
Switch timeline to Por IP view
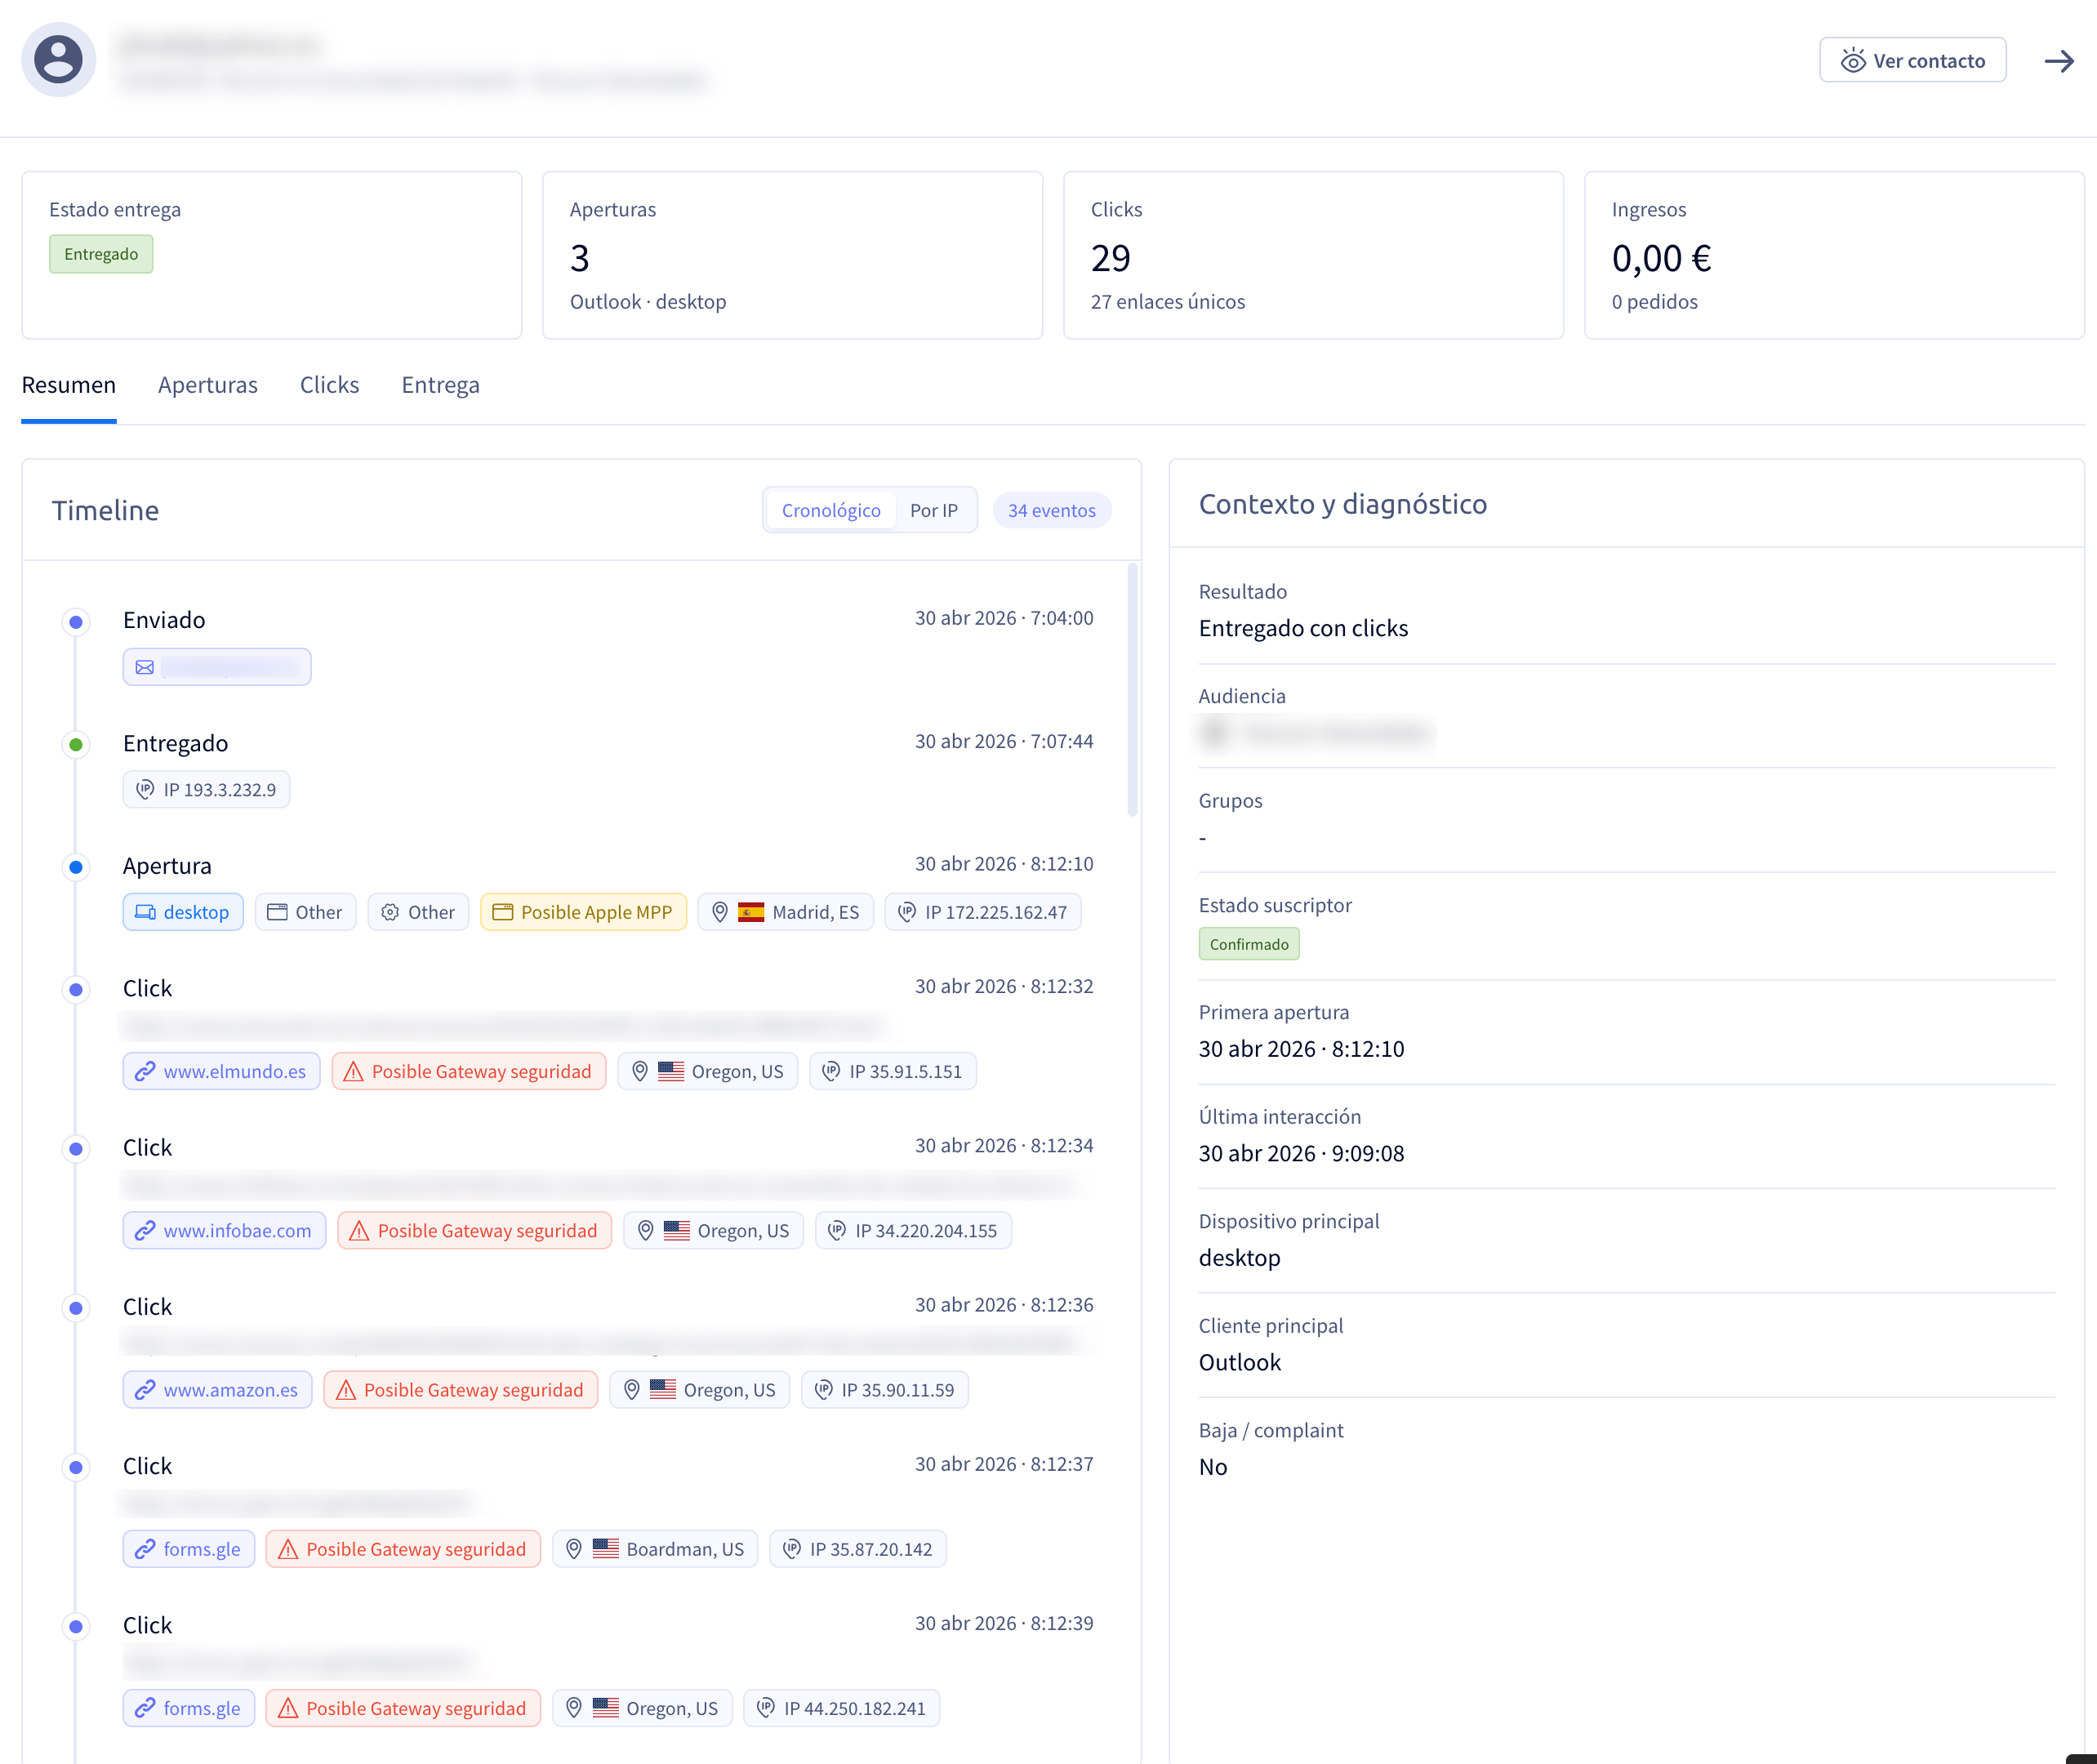(933, 510)
